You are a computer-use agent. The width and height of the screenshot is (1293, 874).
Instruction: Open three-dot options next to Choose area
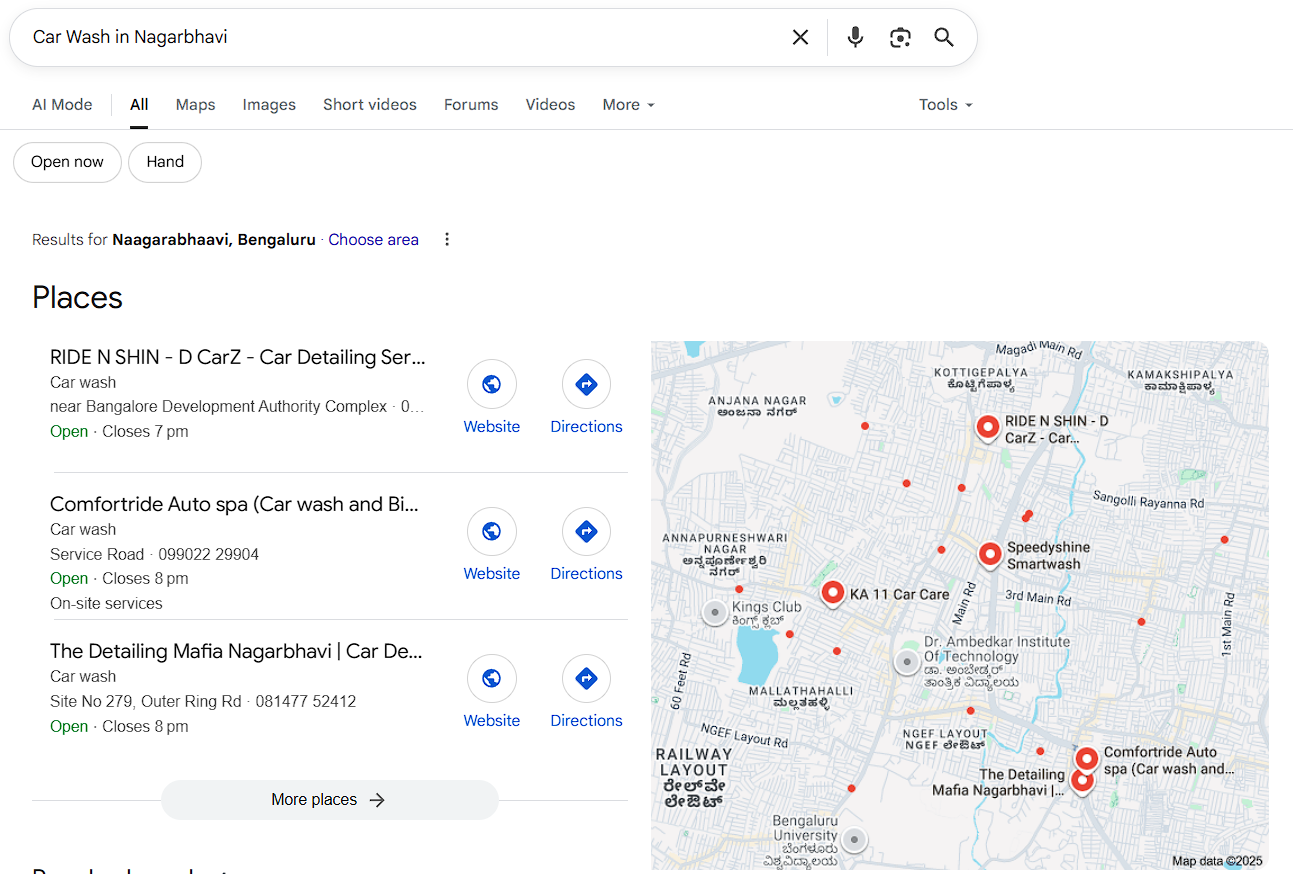[447, 240]
